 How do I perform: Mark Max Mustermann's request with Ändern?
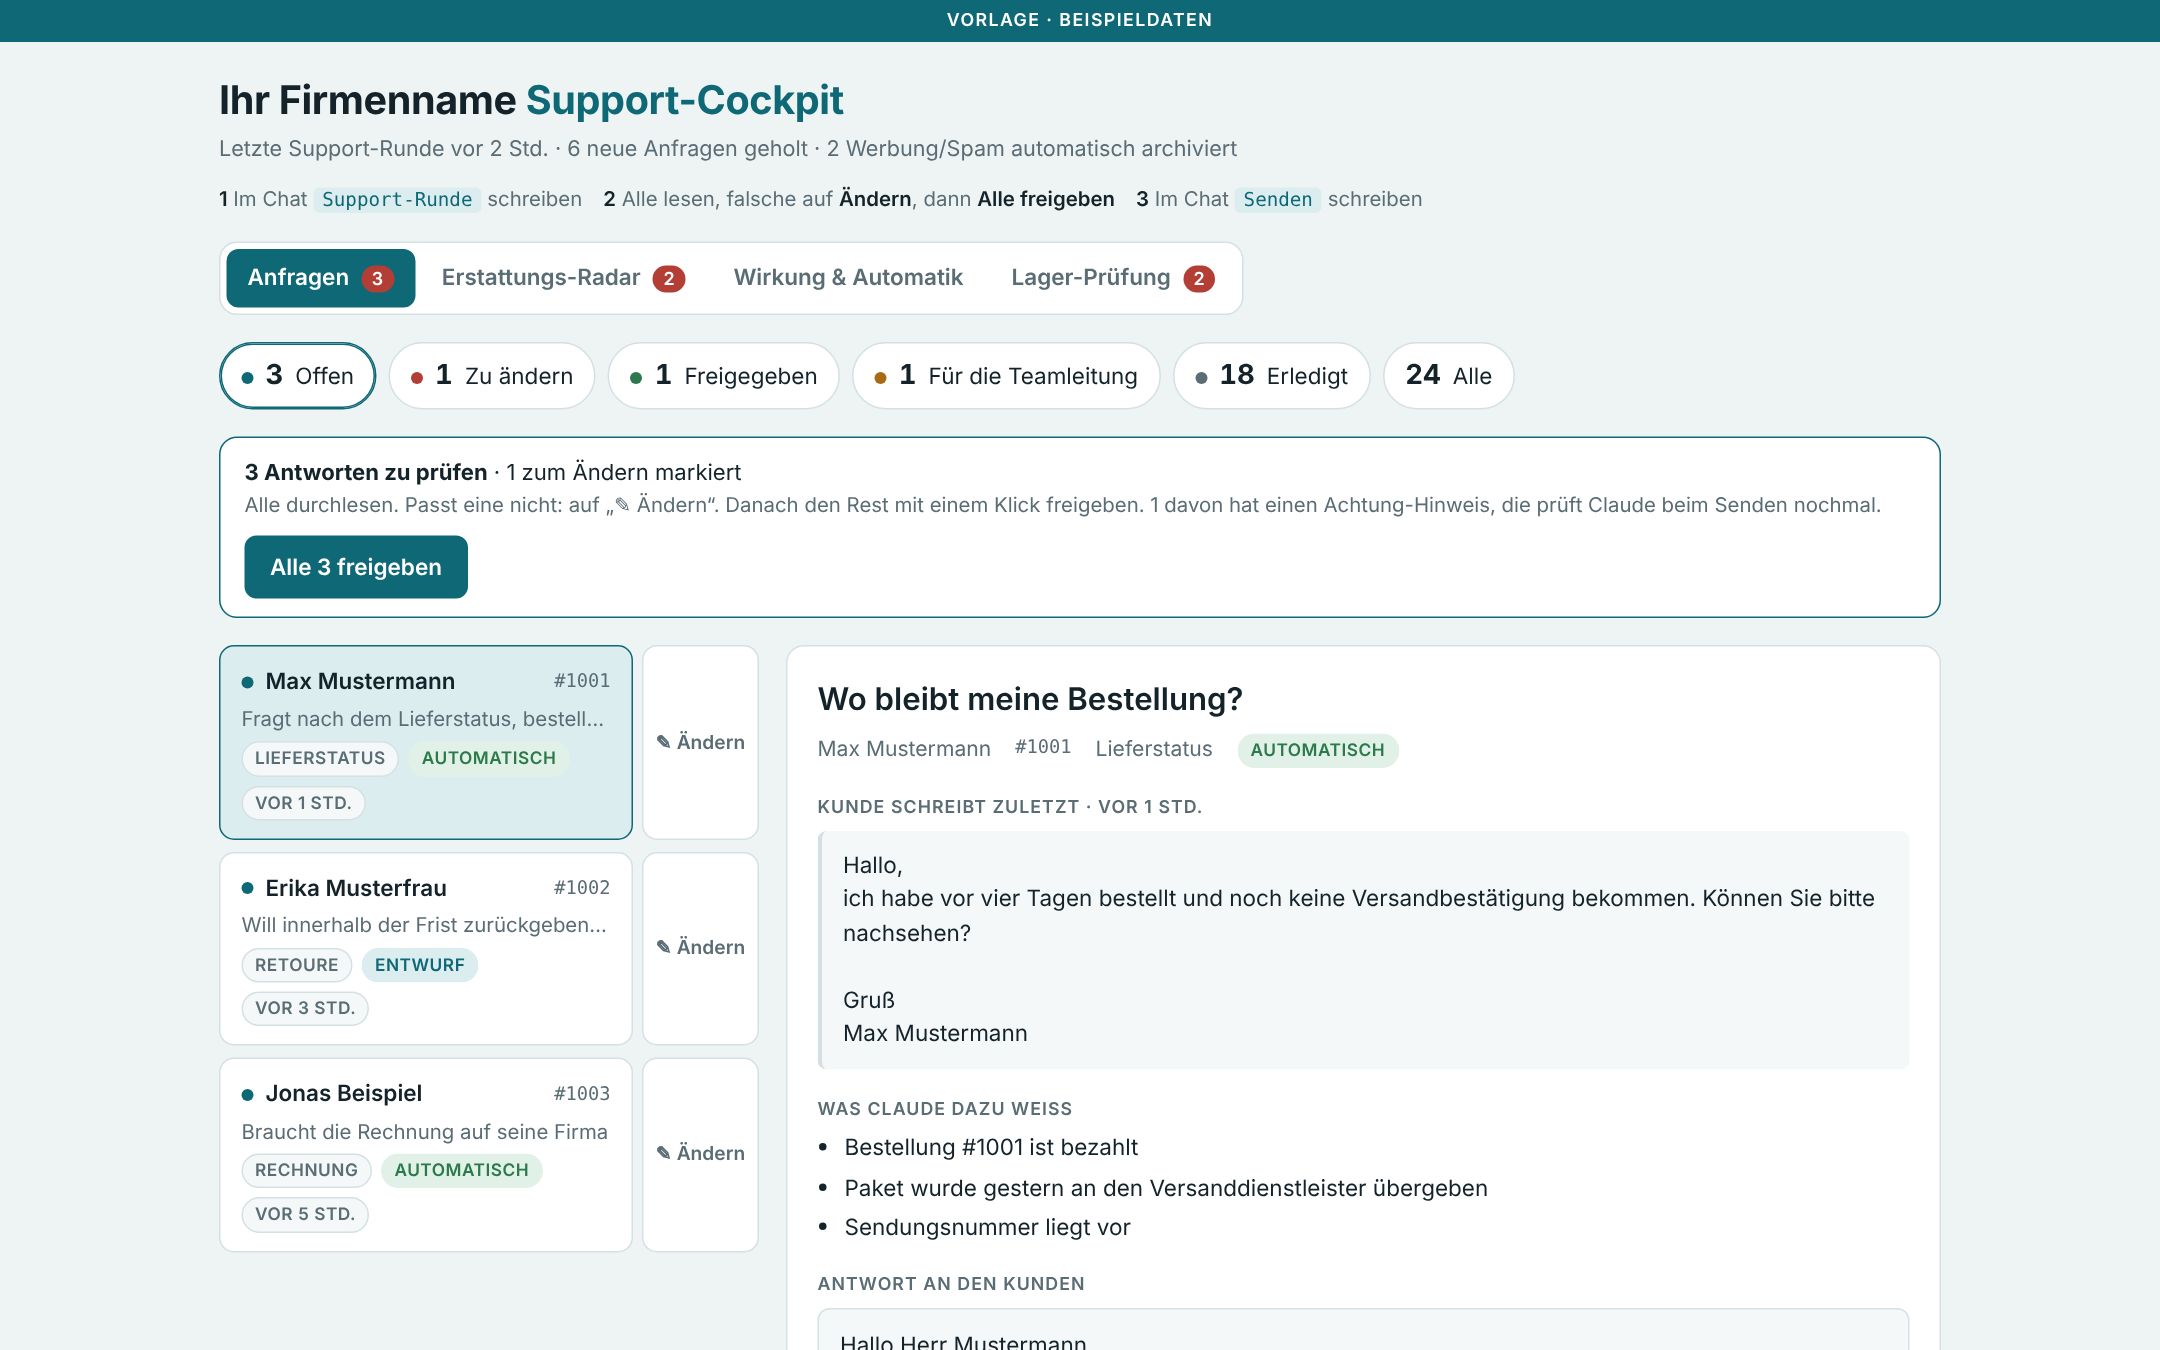pos(700,742)
